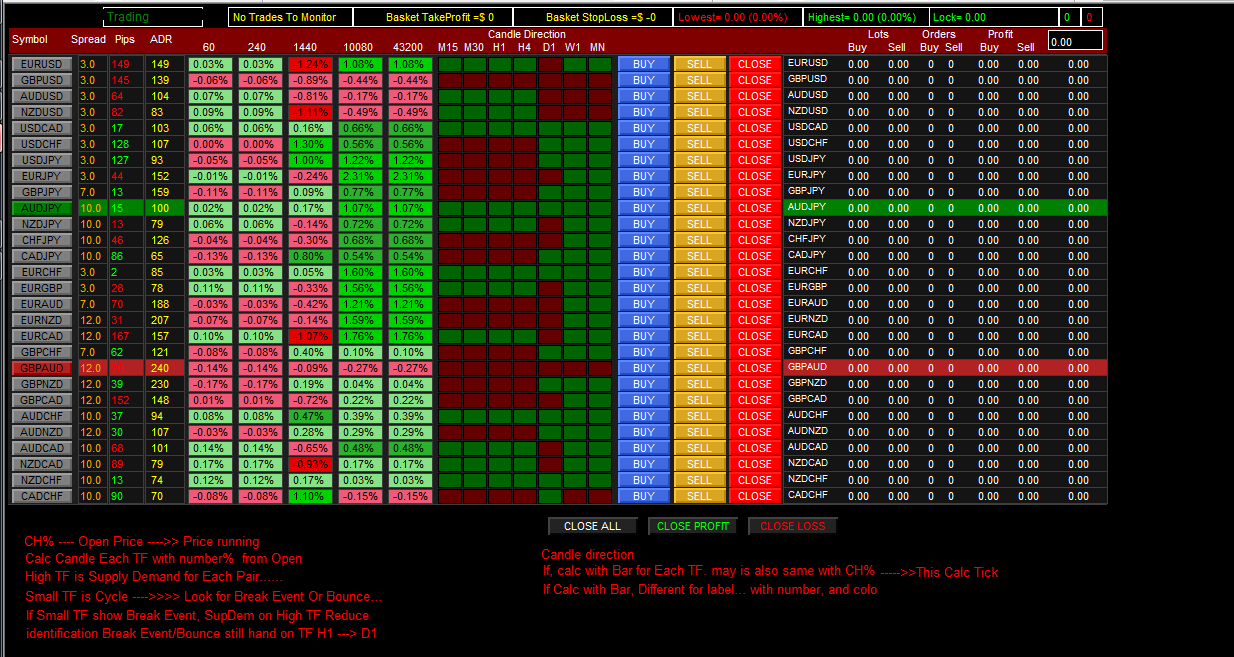This screenshot has width=1234, height=657.
Task: Click SELL button for NZDCAD row
Action: pyautogui.click(x=699, y=464)
